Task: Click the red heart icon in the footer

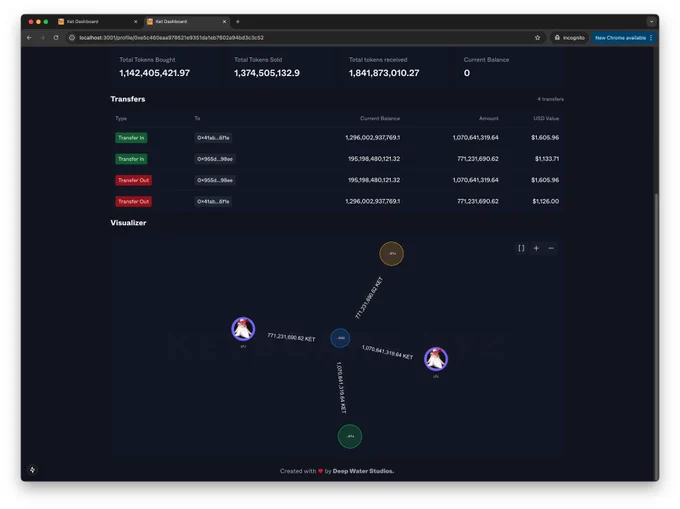Action: (x=320, y=471)
